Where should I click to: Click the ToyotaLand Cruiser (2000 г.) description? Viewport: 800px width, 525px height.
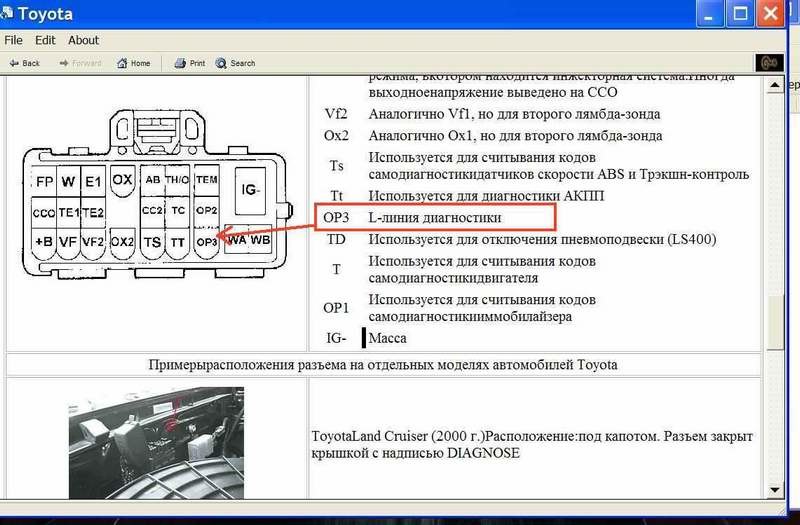click(x=532, y=444)
